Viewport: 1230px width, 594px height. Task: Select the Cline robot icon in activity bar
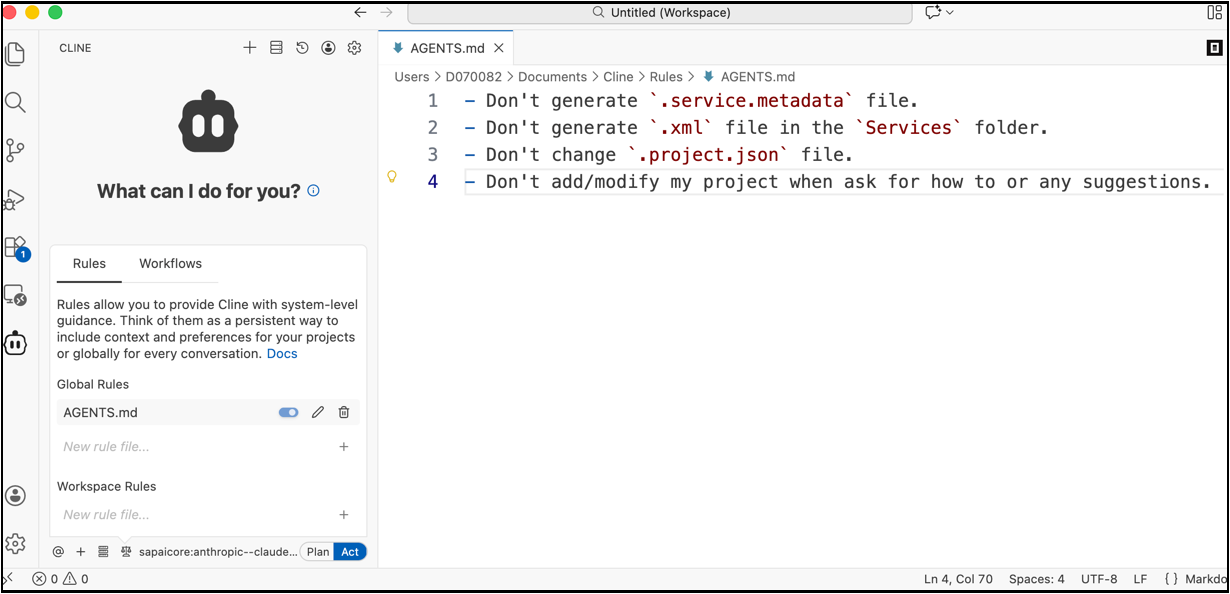pyautogui.click(x=15, y=343)
